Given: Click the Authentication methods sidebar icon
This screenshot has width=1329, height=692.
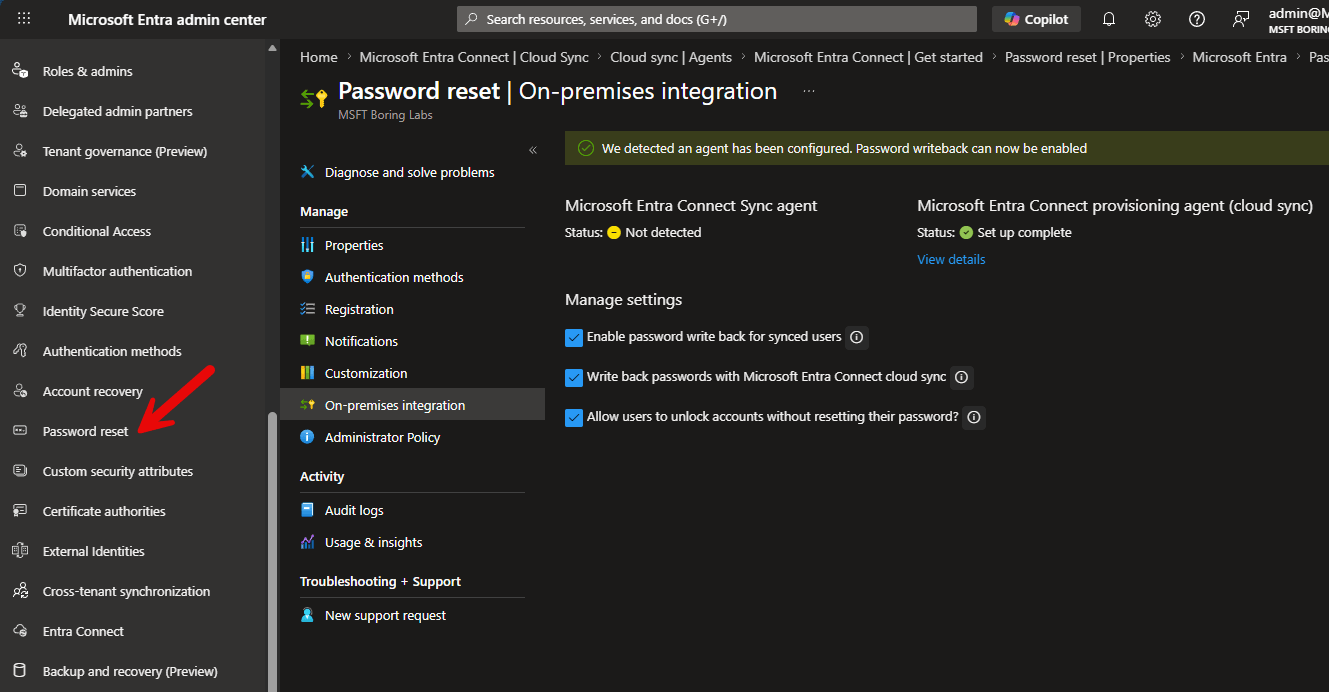Looking at the screenshot, I should pyautogui.click(x=19, y=351).
